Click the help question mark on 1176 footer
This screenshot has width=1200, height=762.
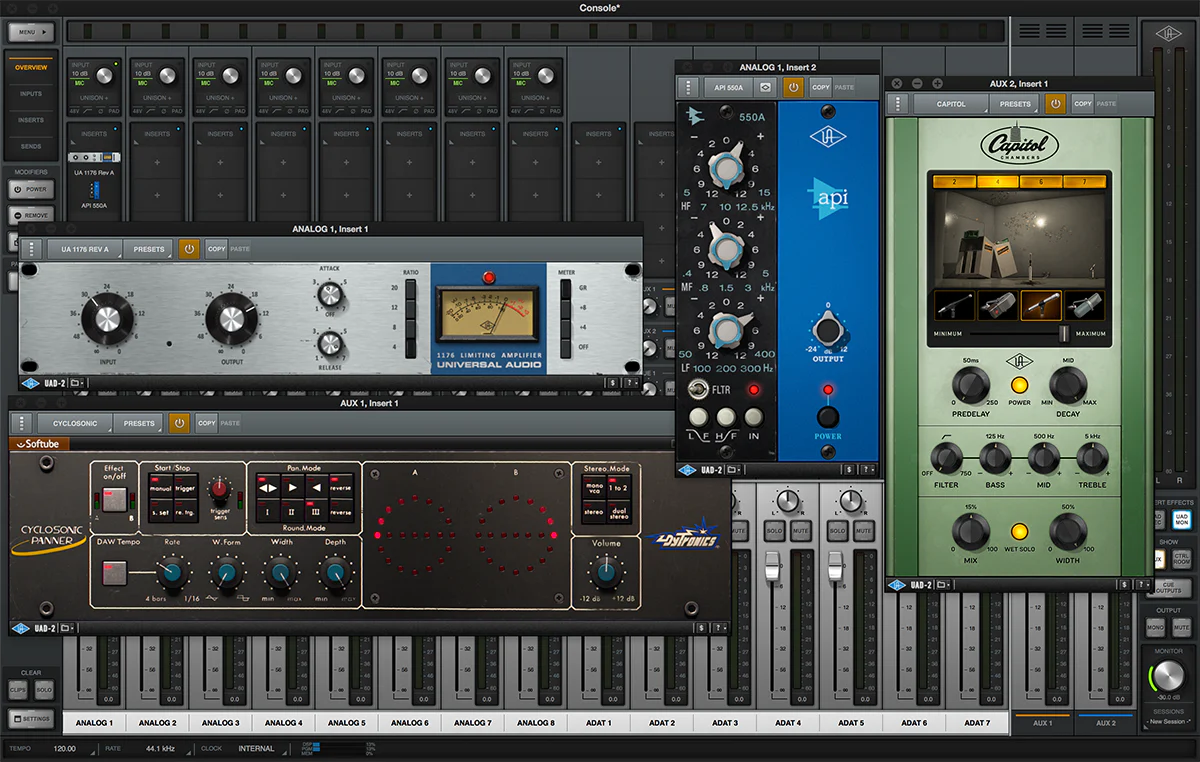[x=628, y=382]
